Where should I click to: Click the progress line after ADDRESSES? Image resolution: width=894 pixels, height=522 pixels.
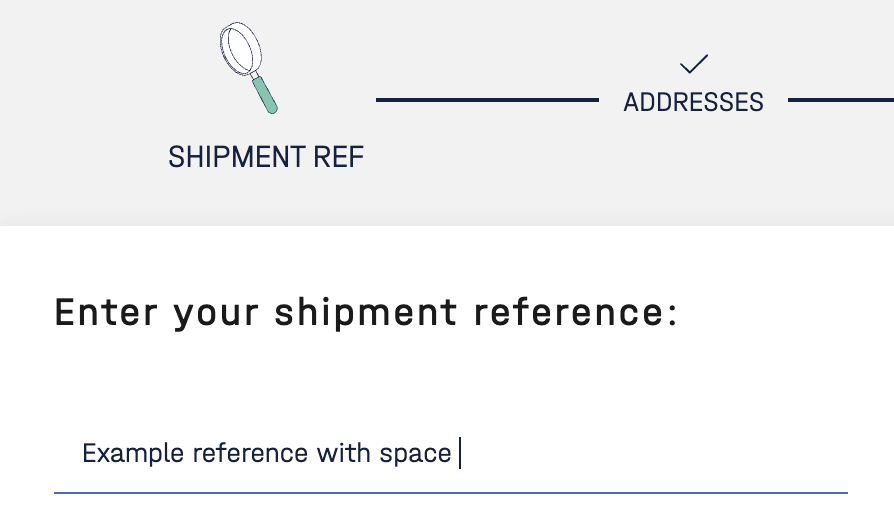point(840,100)
